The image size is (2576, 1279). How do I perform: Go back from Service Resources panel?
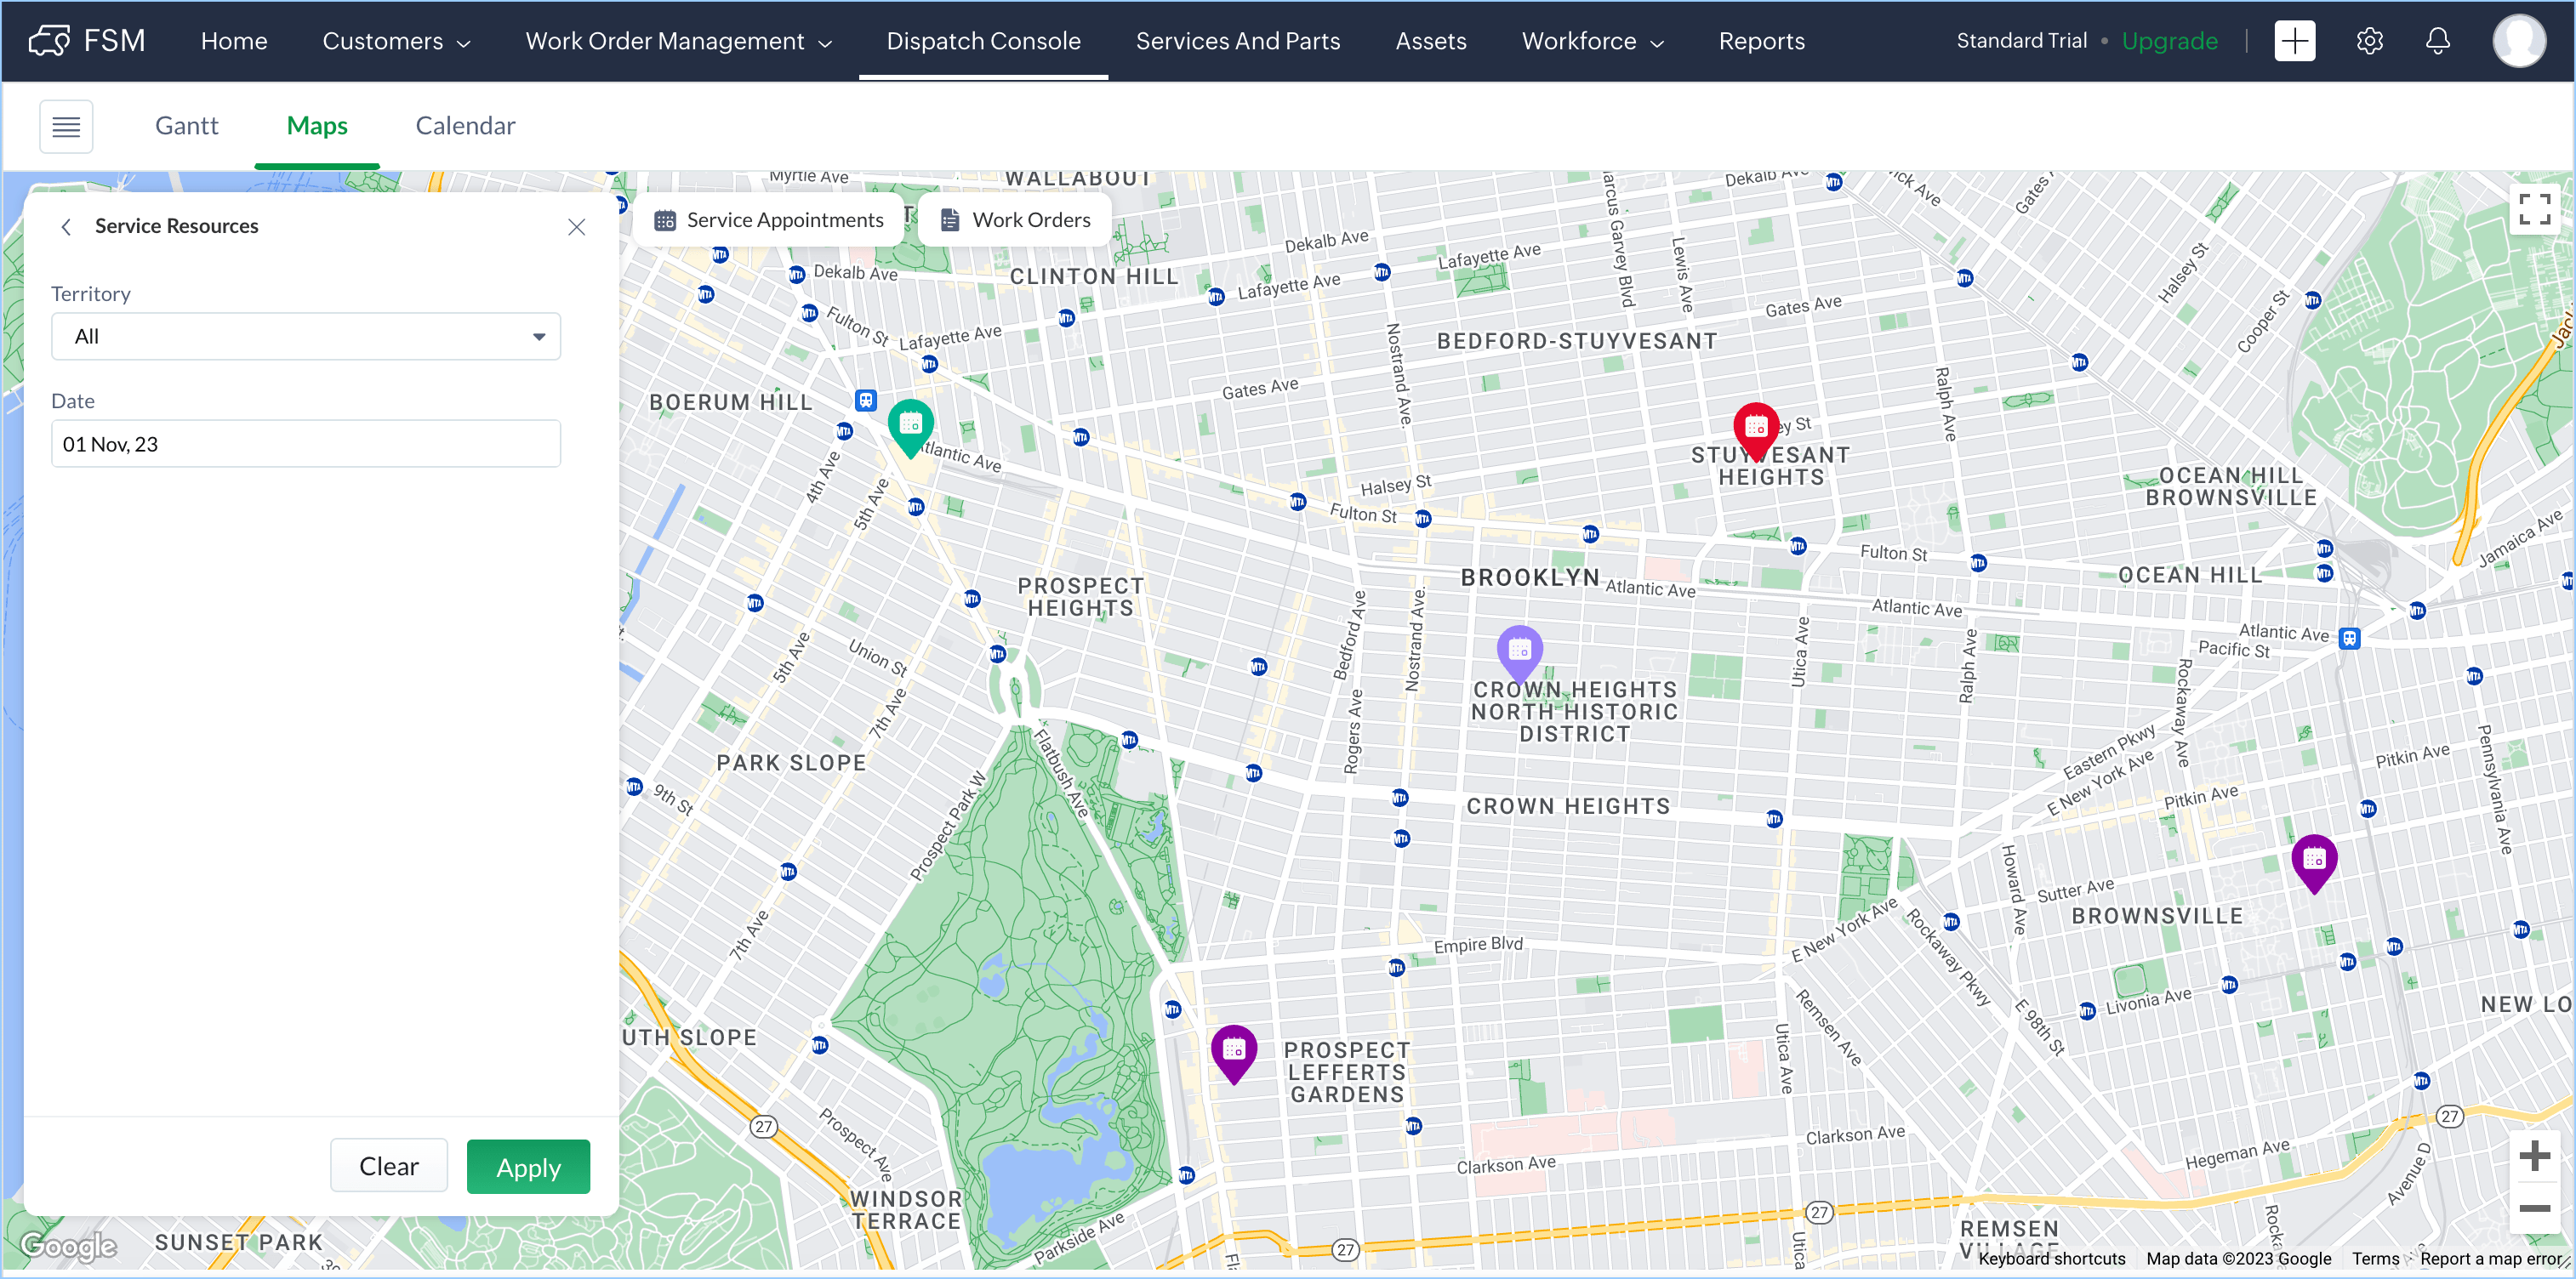(x=66, y=227)
